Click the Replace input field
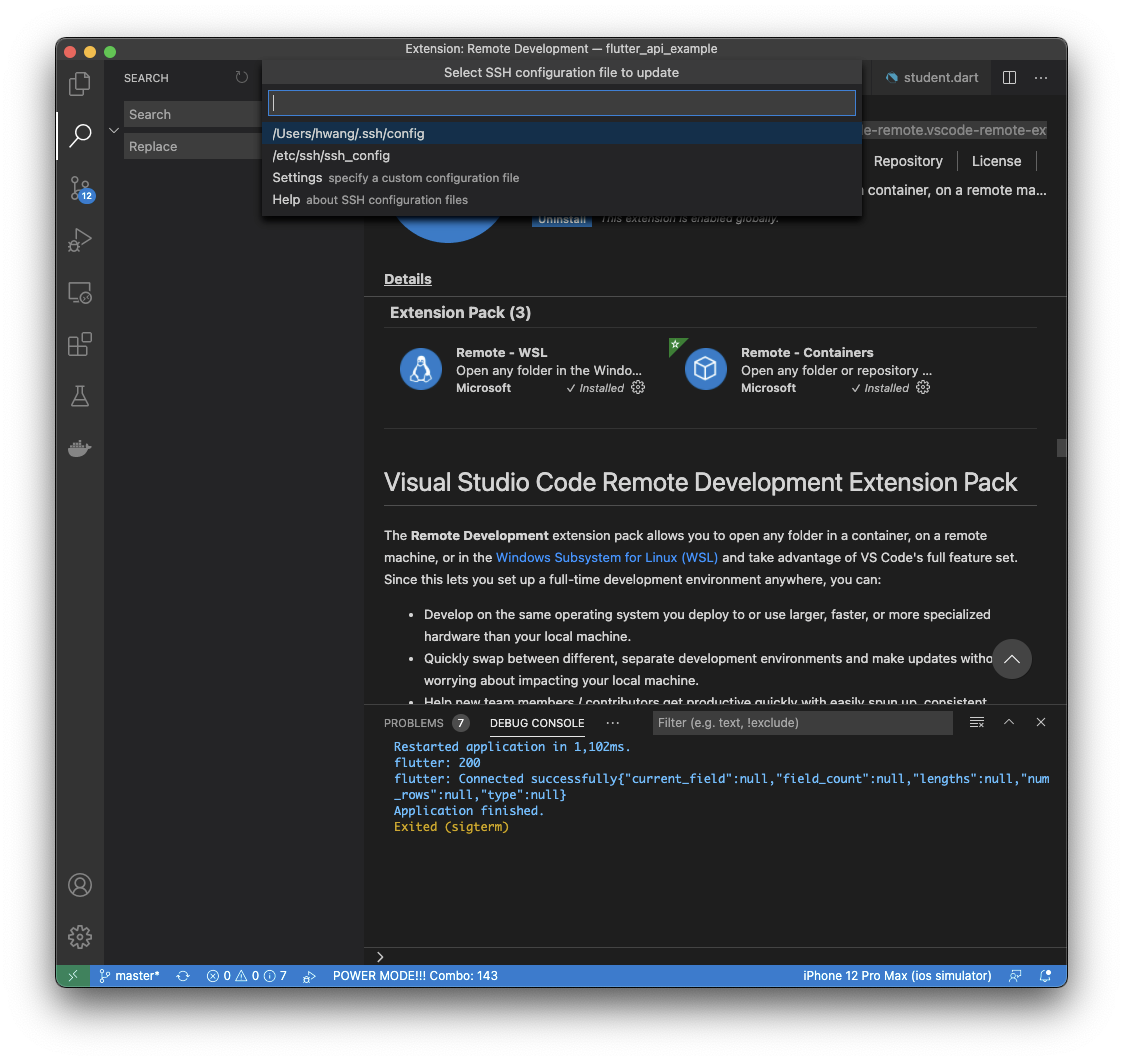1123x1061 pixels. tap(192, 146)
